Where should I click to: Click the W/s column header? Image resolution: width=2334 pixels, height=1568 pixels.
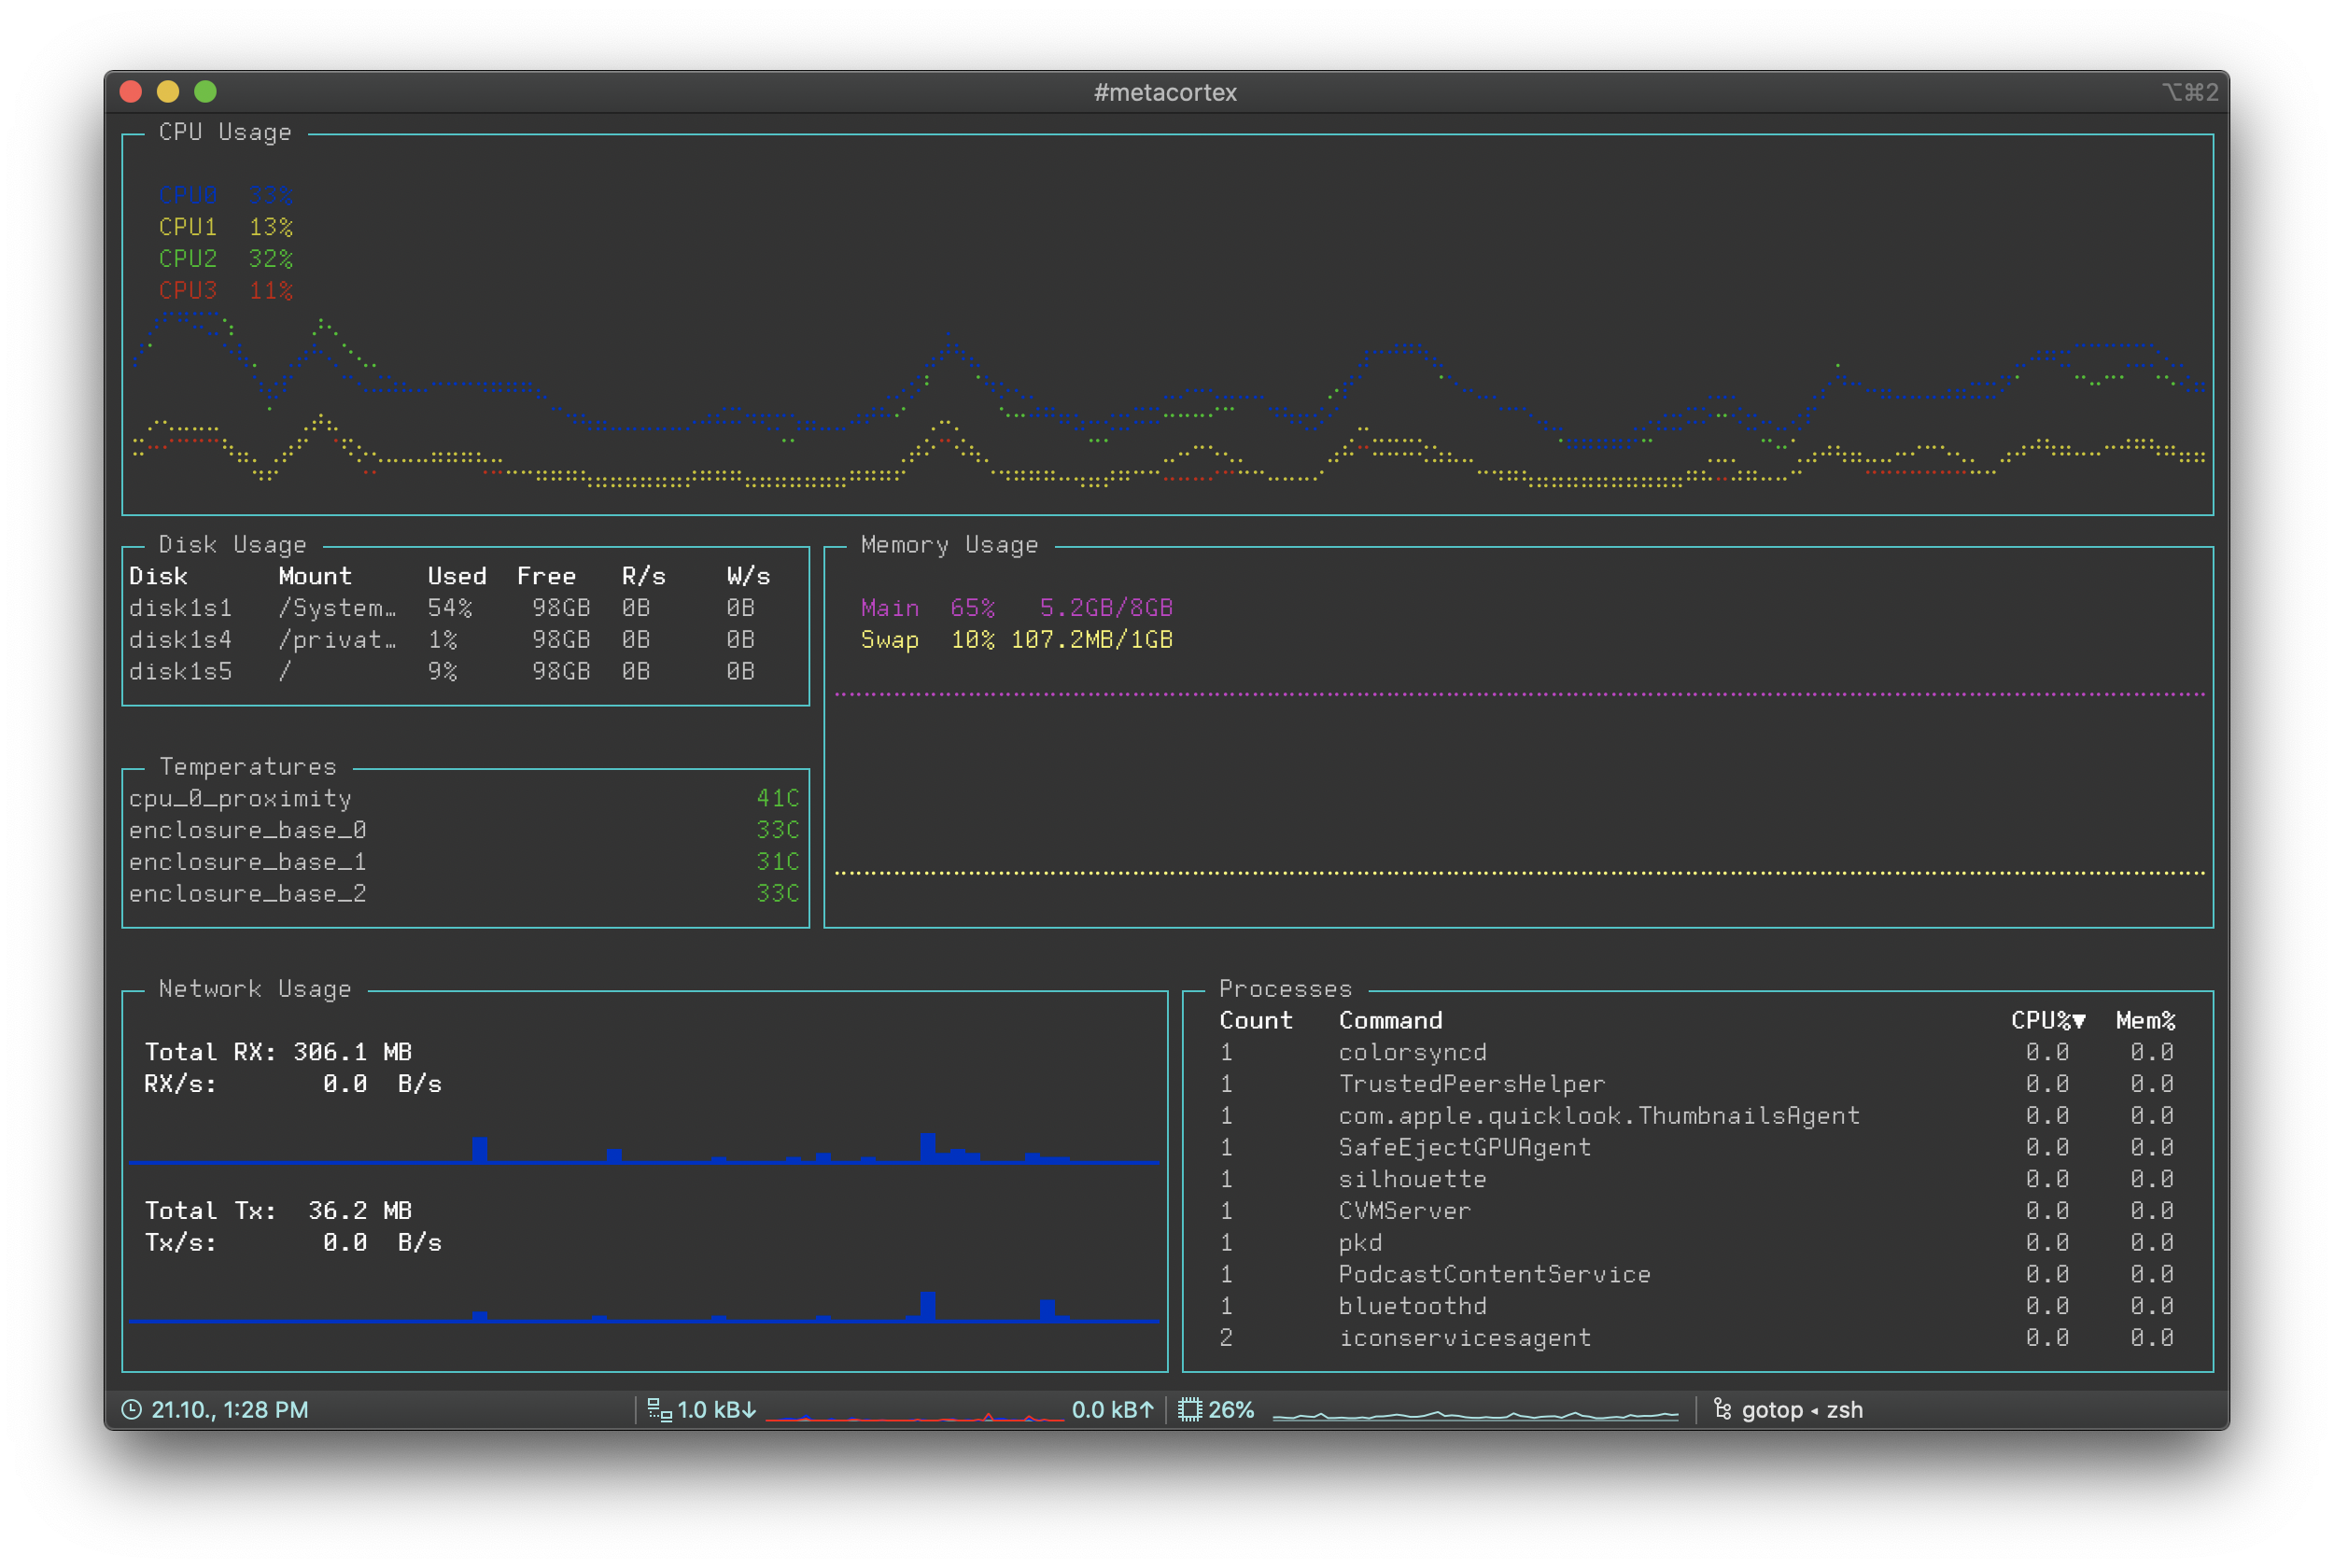click(748, 577)
